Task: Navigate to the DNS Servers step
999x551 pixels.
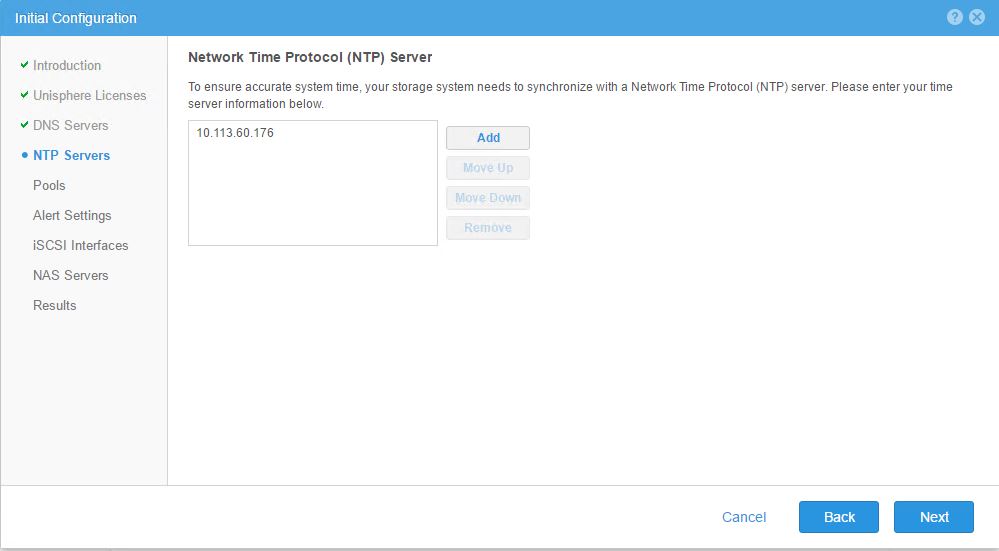Action: [x=70, y=125]
